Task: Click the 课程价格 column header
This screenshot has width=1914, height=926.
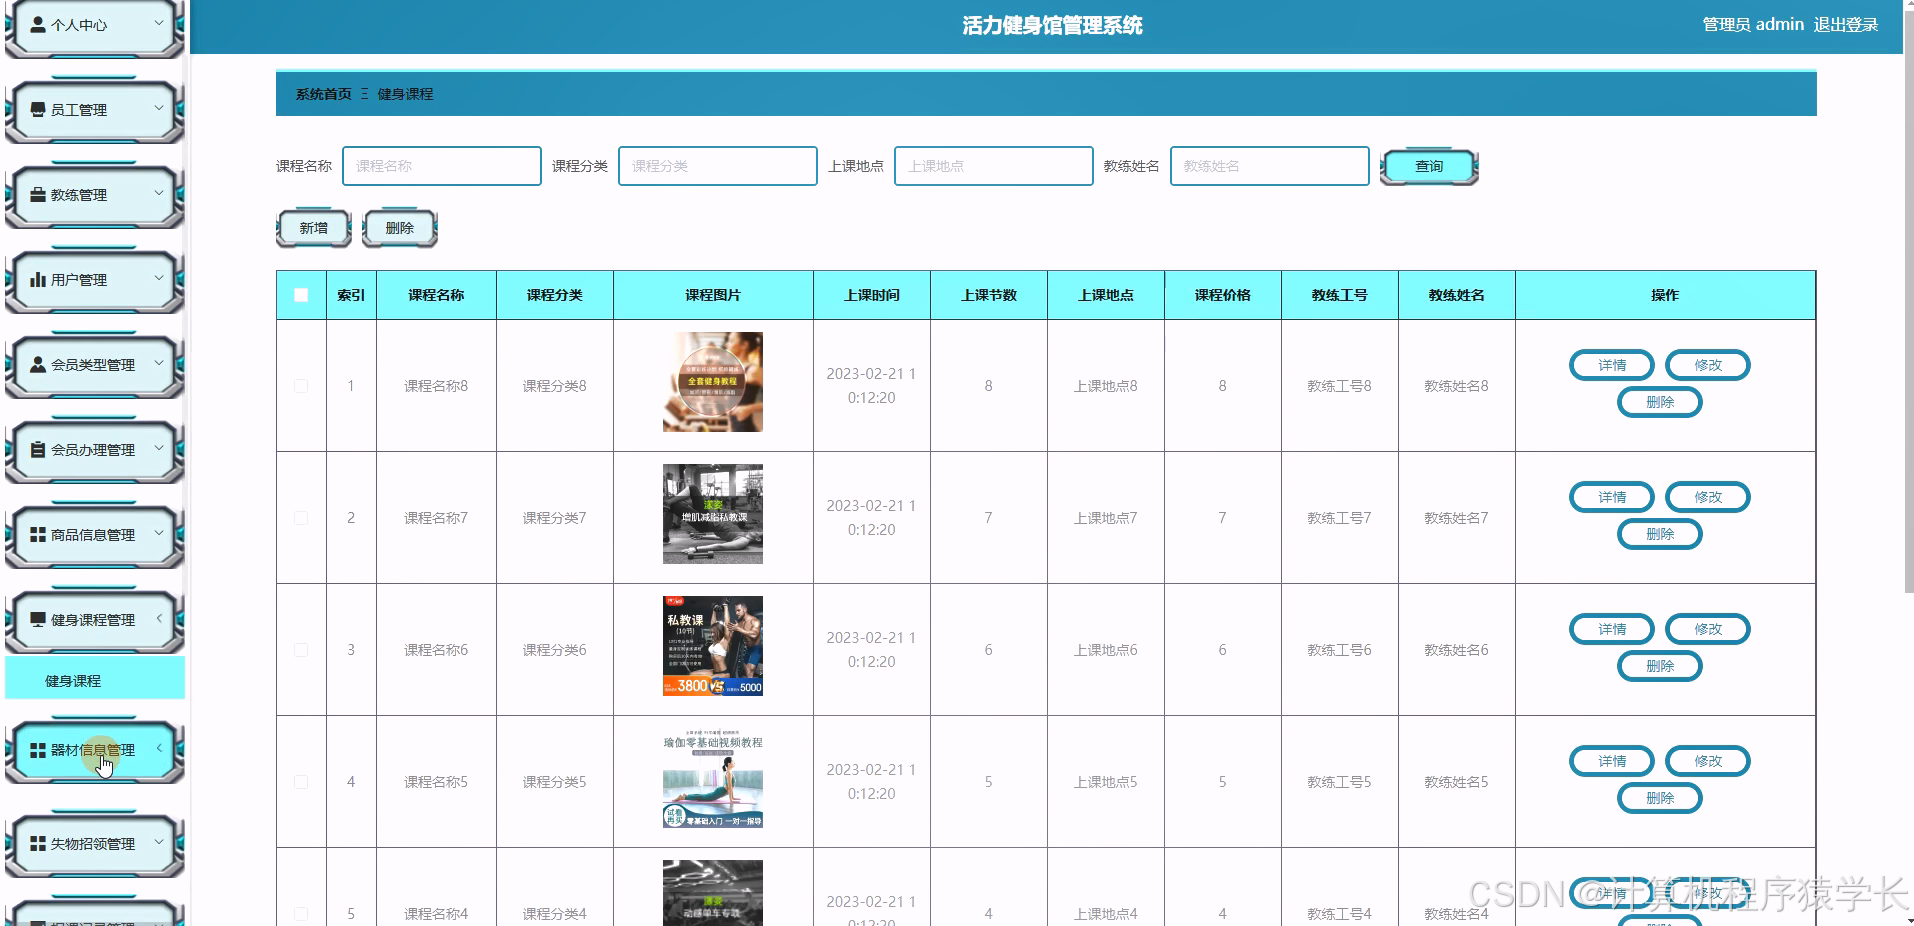Action: [1223, 295]
